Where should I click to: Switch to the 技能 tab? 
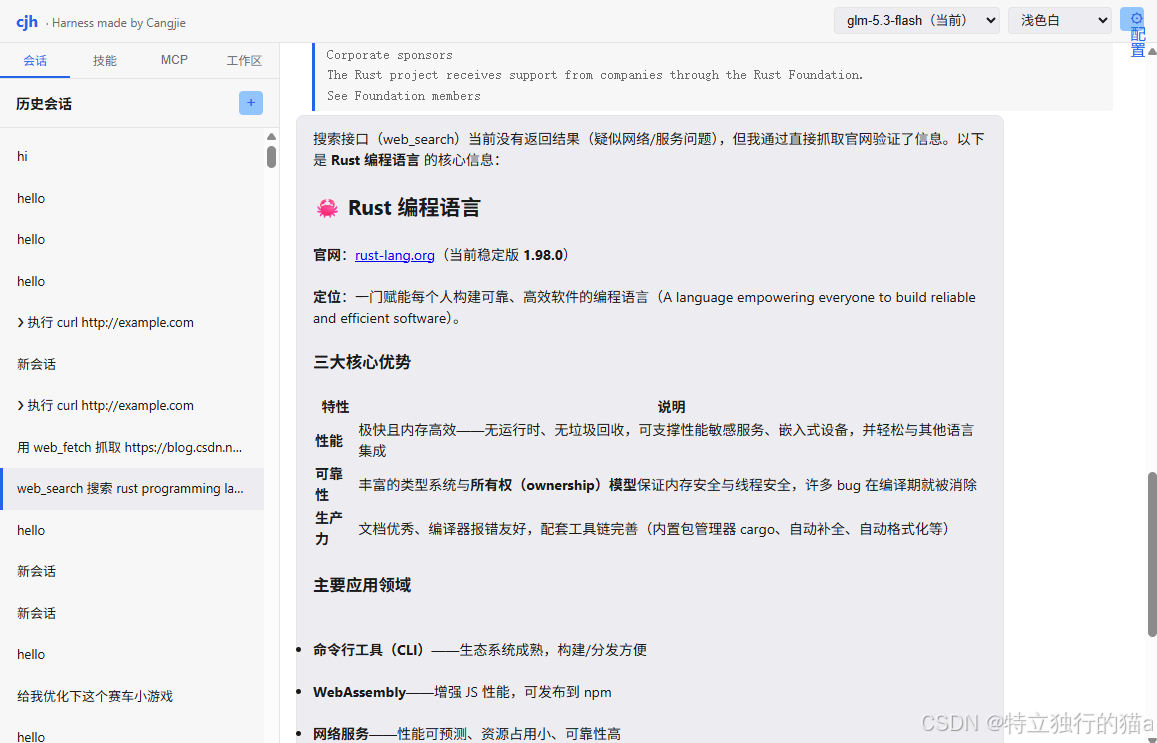click(105, 61)
